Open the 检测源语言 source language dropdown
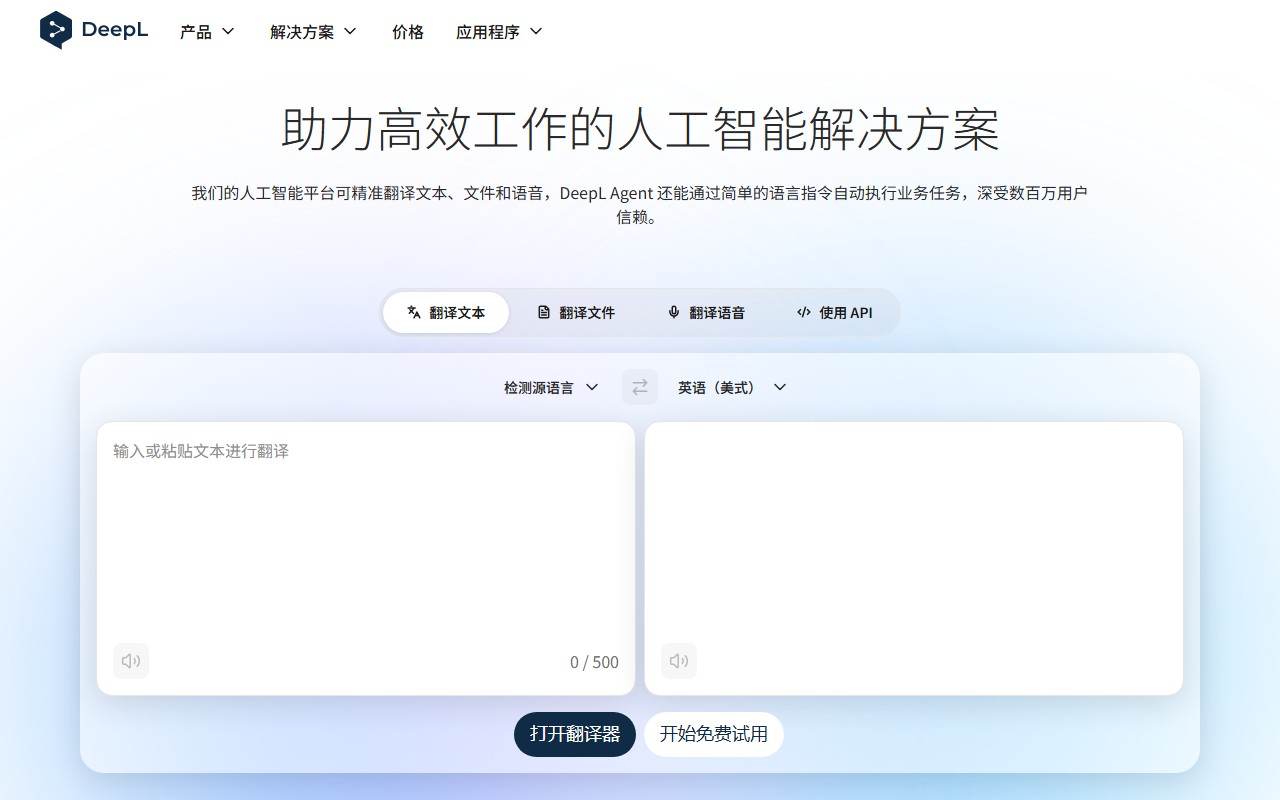 tap(551, 387)
